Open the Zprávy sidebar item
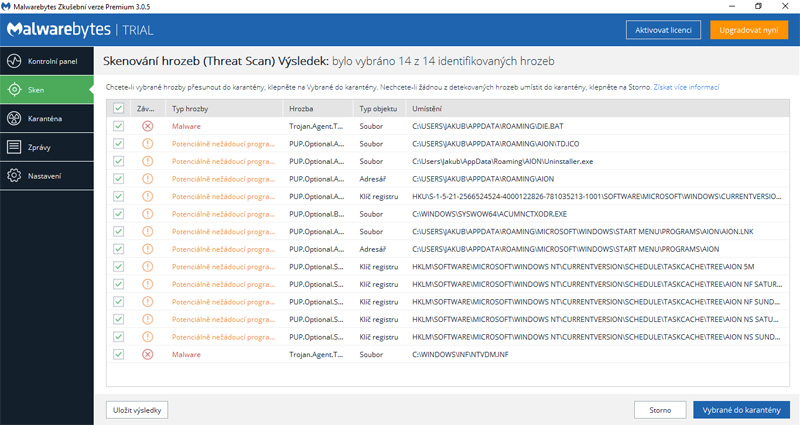 (x=47, y=147)
